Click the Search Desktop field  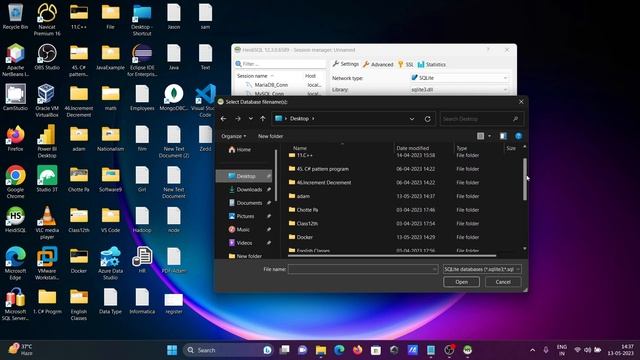481,119
